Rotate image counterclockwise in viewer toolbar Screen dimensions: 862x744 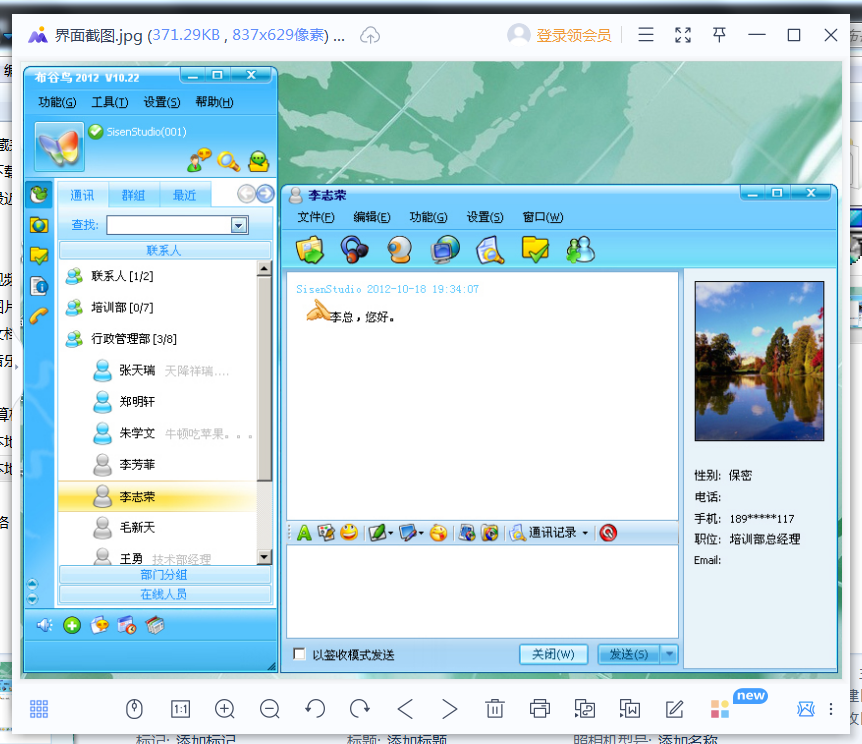click(x=315, y=709)
